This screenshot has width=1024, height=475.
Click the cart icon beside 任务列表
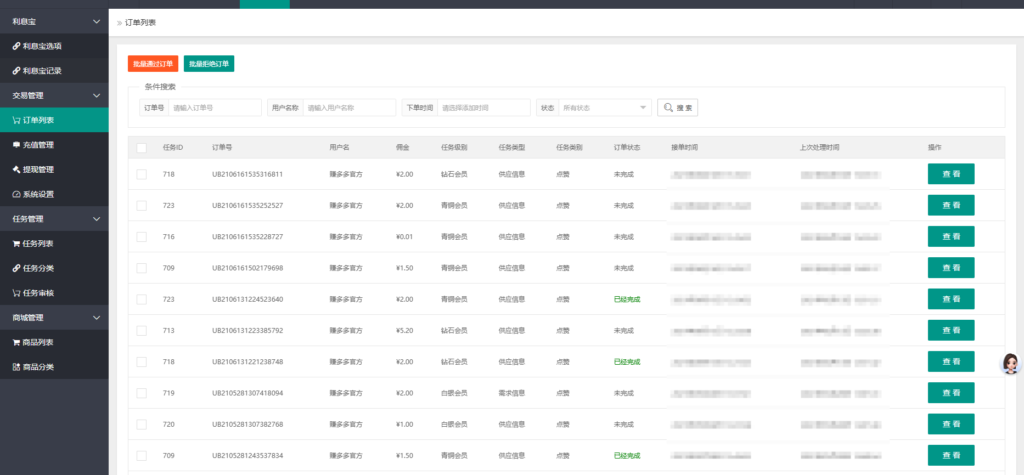(16, 243)
